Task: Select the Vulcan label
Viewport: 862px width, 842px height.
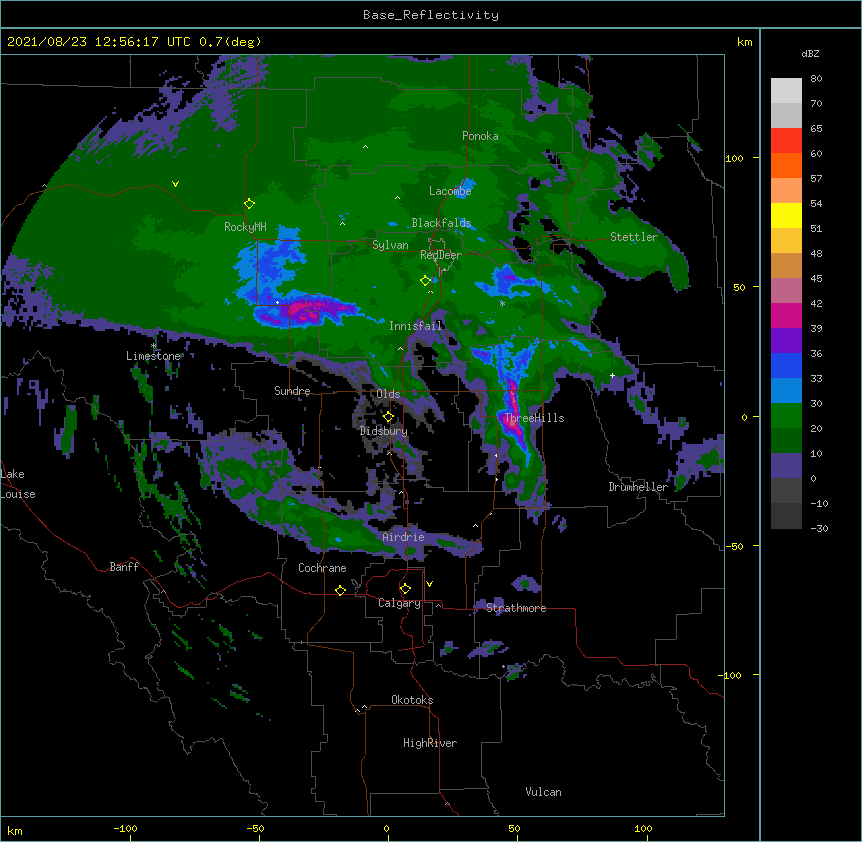Action: click(x=543, y=792)
